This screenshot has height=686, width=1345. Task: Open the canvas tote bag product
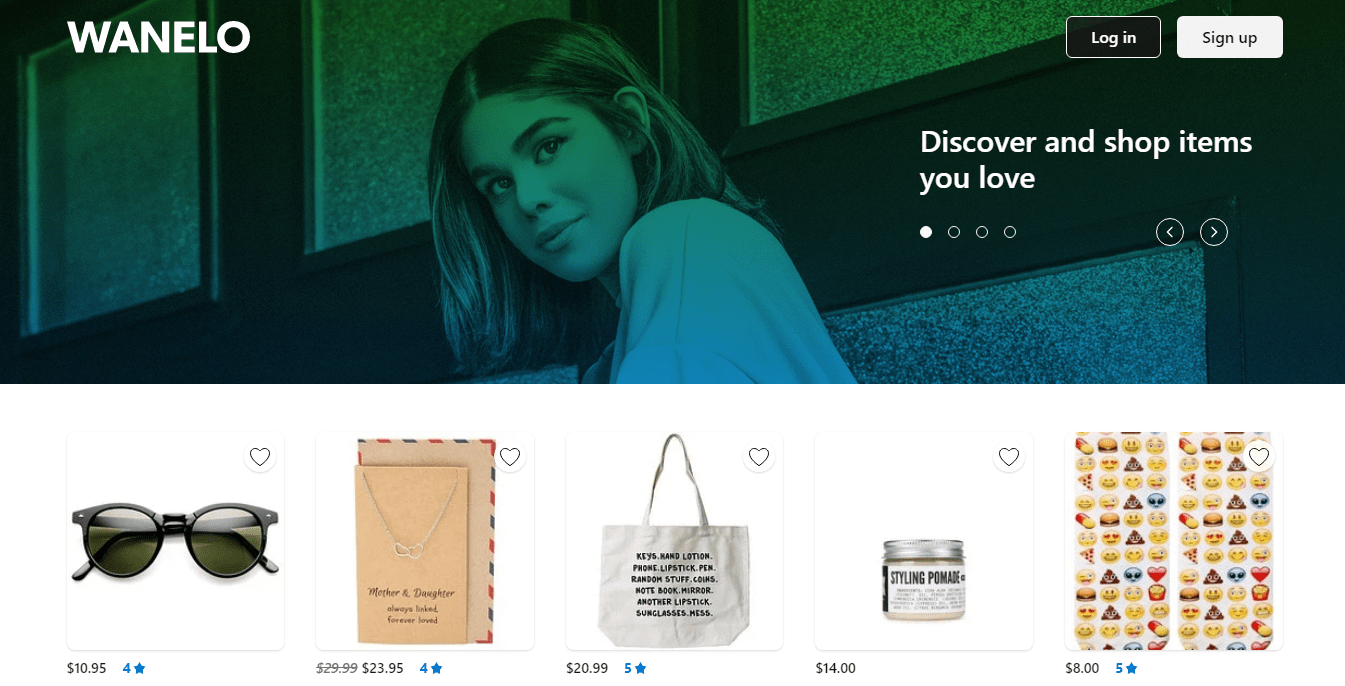[674, 541]
